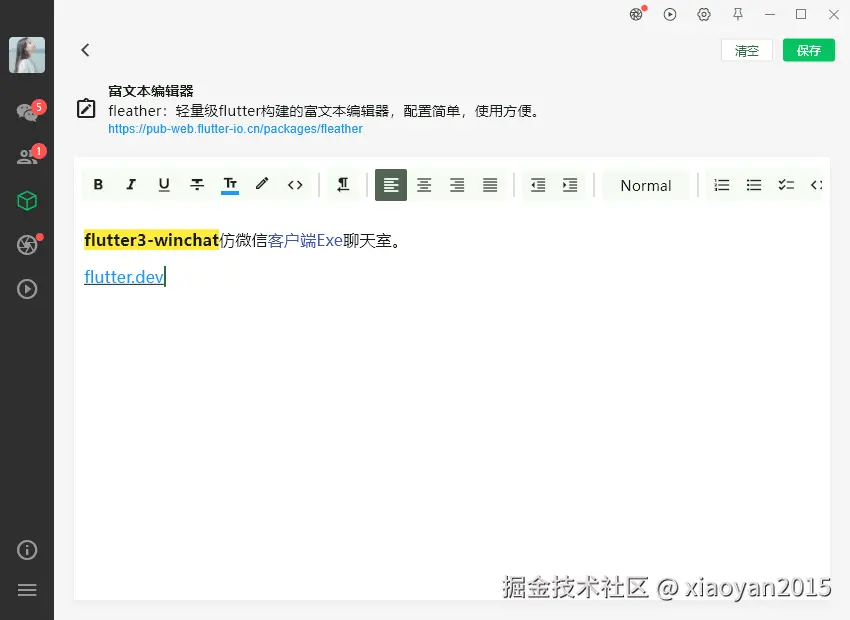Open the Normal paragraph style dropdown
The width and height of the screenshot is (850, 620).
click(x=645, y=185)
